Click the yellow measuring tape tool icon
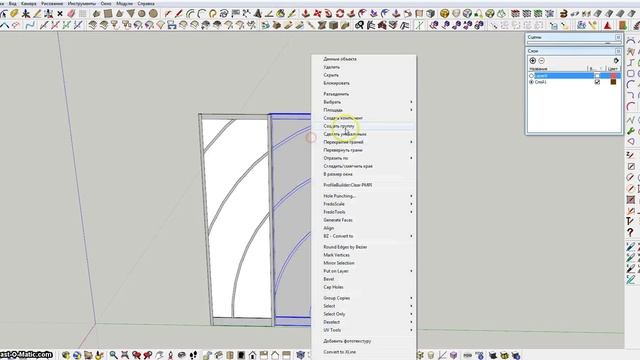This screenshot has width=640, height=360. tap(14, 13)
